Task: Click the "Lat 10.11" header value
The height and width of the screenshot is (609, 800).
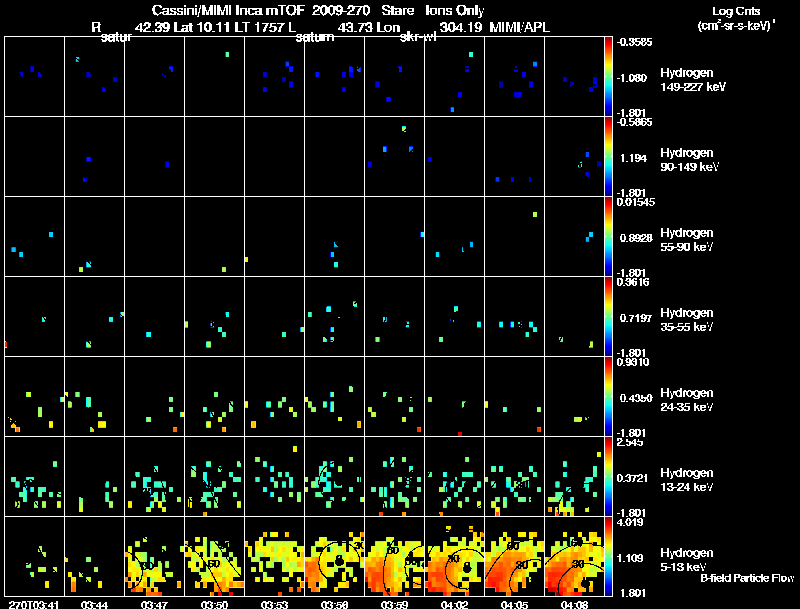Action: point(202,27)
